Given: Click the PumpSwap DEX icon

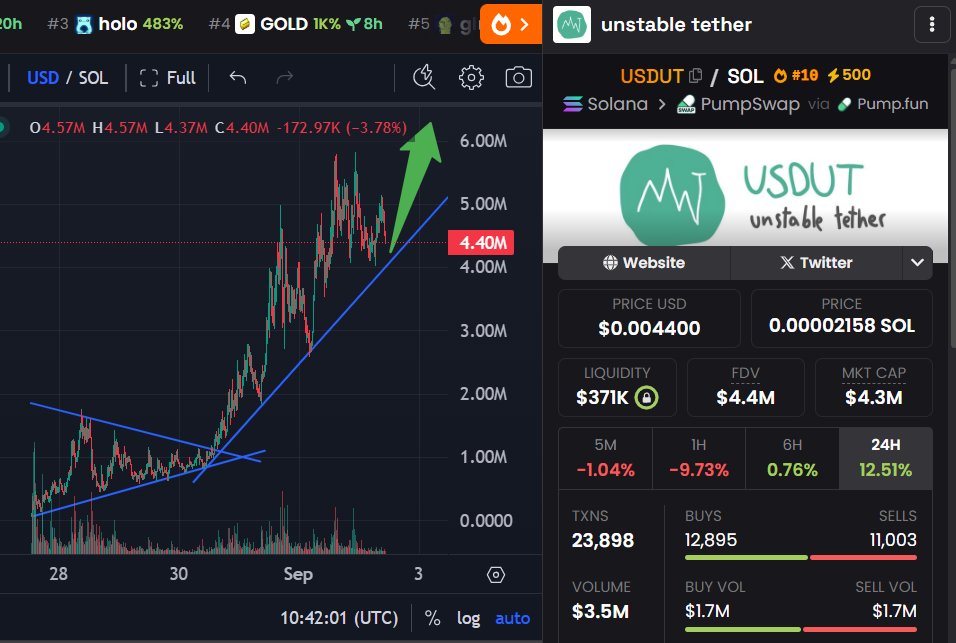Looking at the screenshot, I should pos(687,104).
